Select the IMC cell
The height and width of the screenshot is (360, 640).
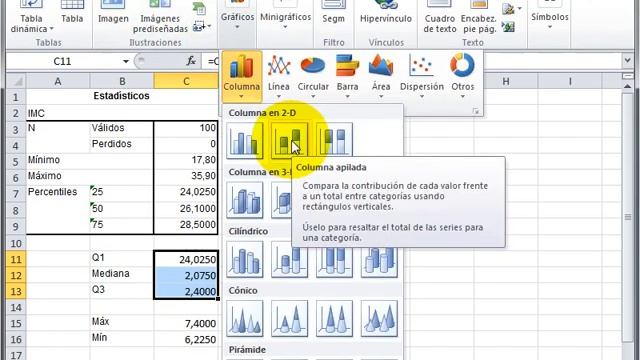coord(58,113)
